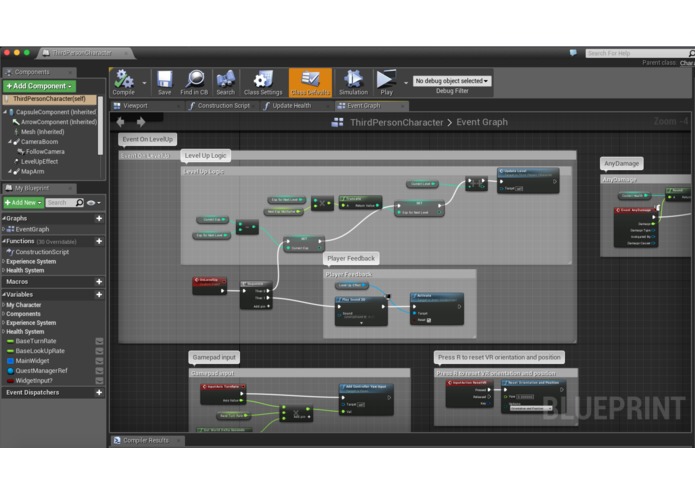Screen dimensions: 695x494
Task: Add a new graph with plus button
Action: [x=99, y=218]
